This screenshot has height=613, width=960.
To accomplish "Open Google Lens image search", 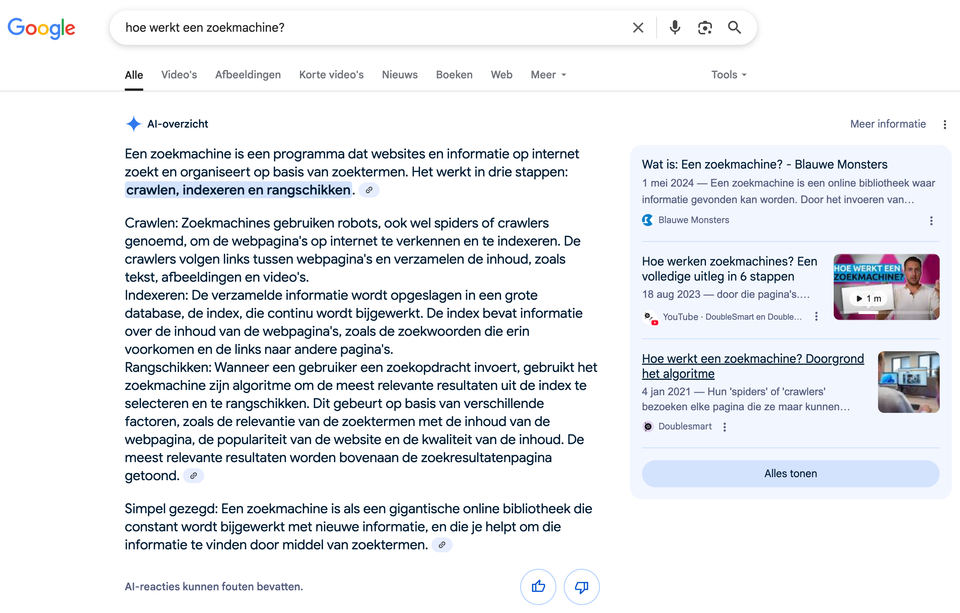I will pos(705,27).
